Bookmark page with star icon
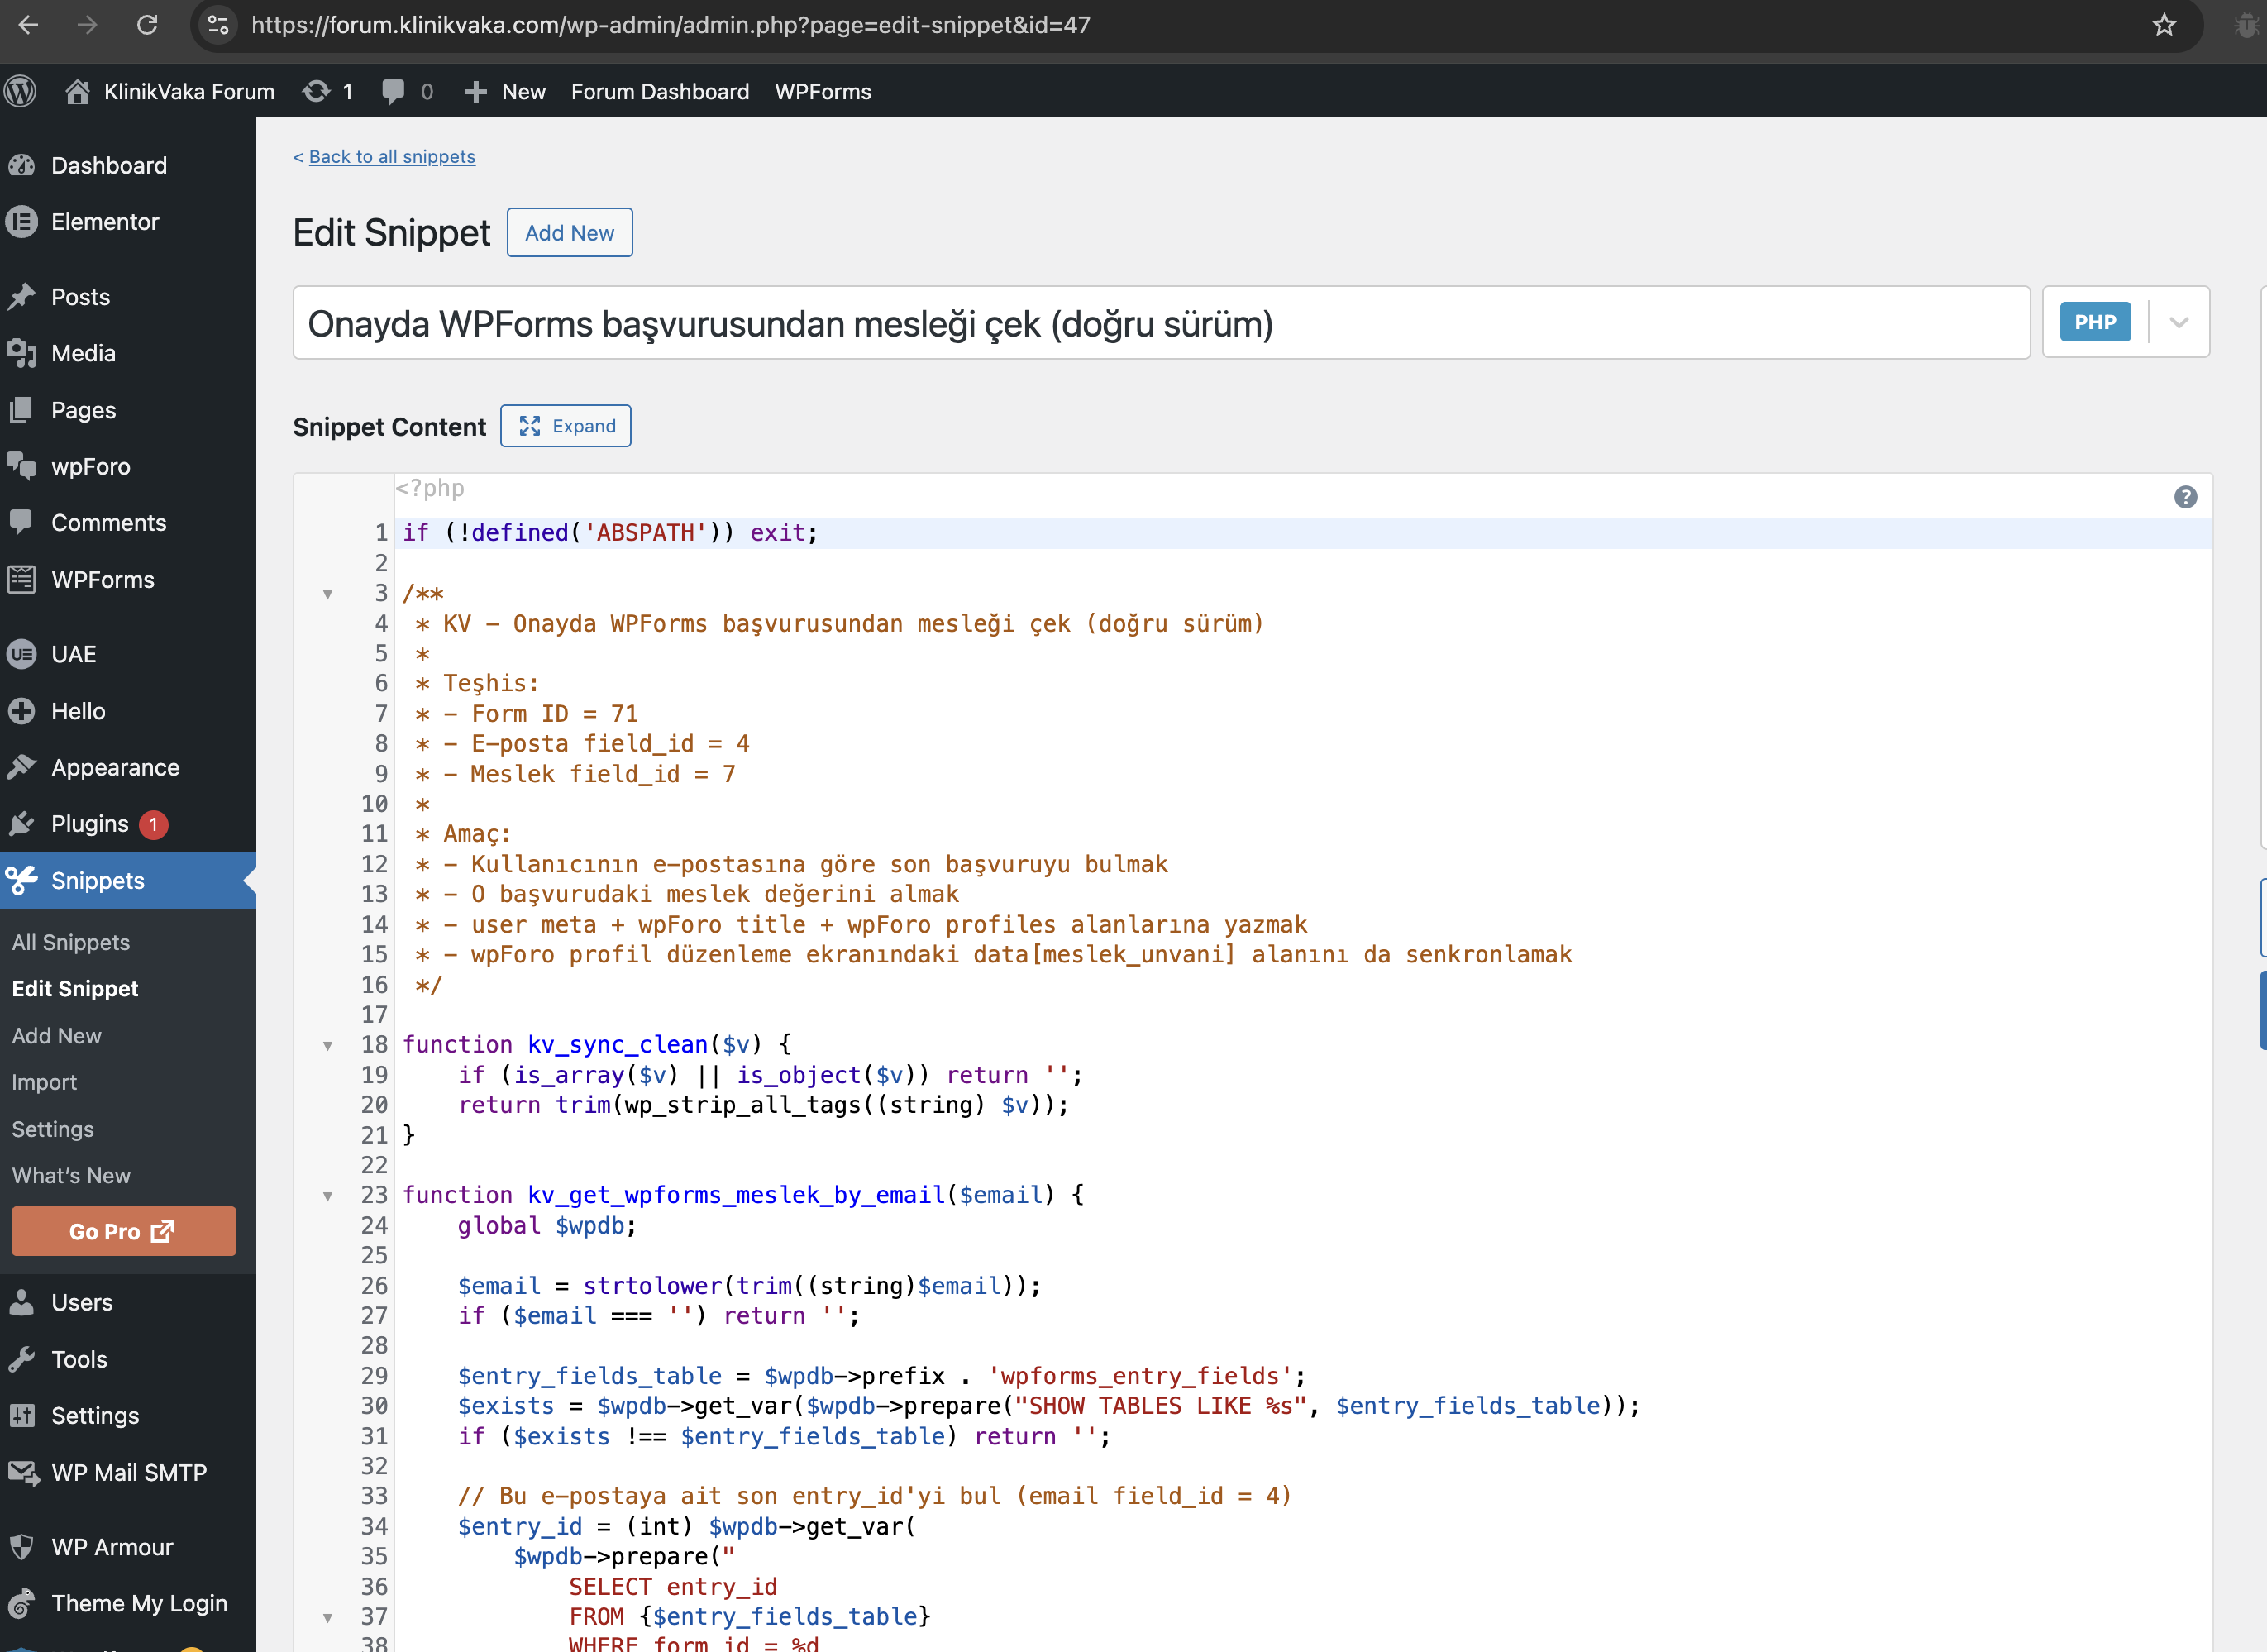This screenshot has height=1652, width=2267. (2164, 25)
